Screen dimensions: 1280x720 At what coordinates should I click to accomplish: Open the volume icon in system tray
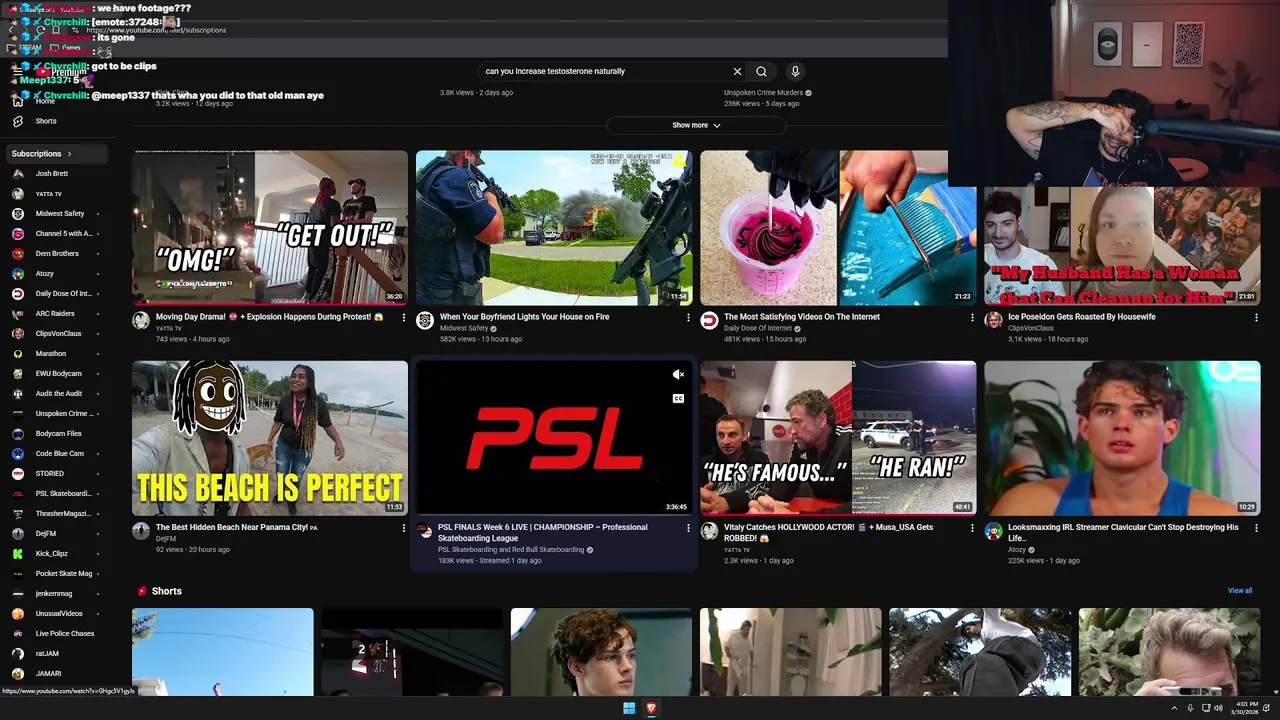point(1218,708)
